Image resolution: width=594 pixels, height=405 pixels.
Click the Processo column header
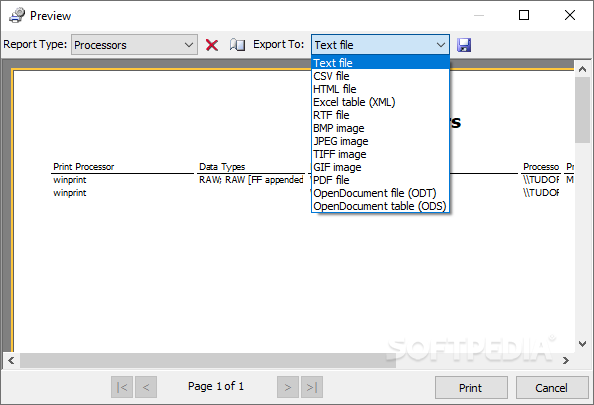pos(541,167)
